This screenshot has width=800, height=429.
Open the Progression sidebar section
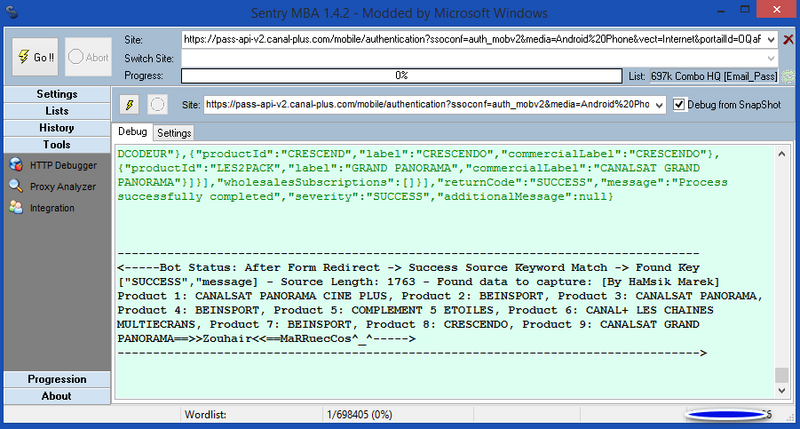pos(57,379)
